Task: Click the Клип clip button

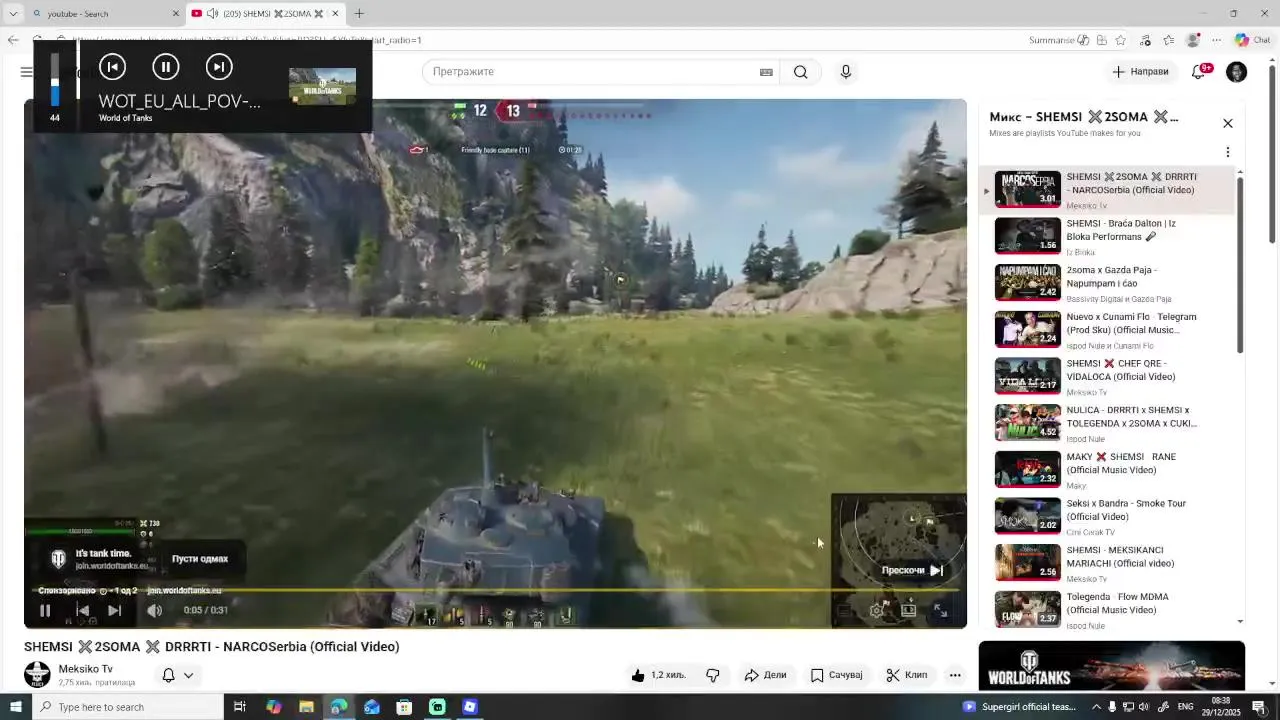Action: [906, 675]
